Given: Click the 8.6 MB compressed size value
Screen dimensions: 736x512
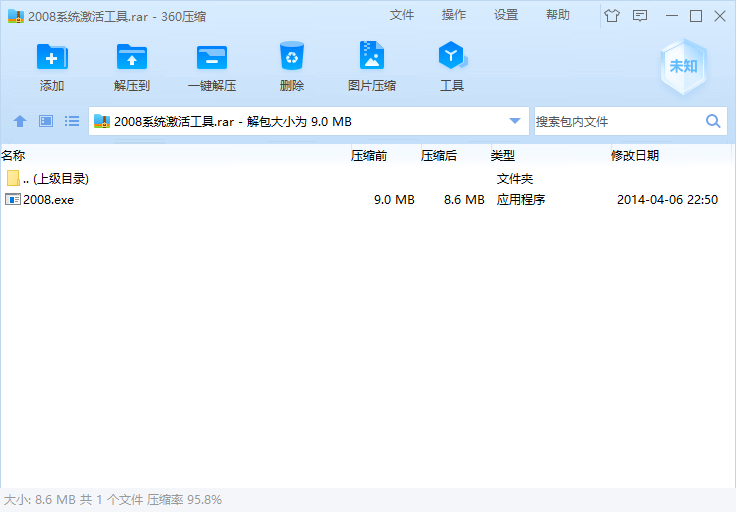Looking at the screenshot, I should tap(464, 200).
